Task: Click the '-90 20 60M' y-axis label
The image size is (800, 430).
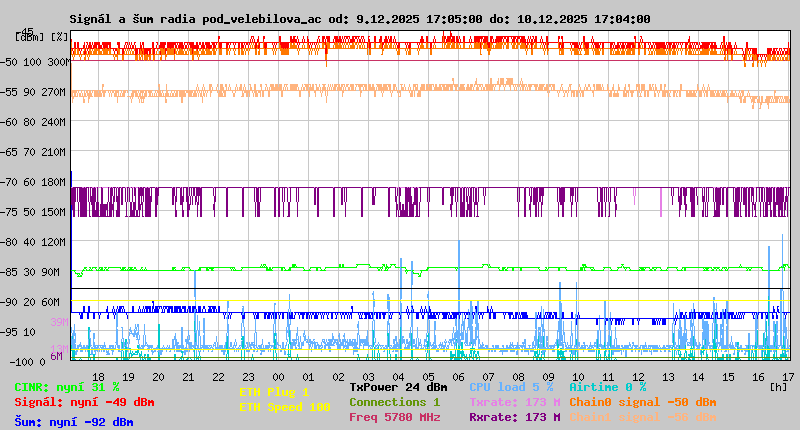Action: [31, 302]
